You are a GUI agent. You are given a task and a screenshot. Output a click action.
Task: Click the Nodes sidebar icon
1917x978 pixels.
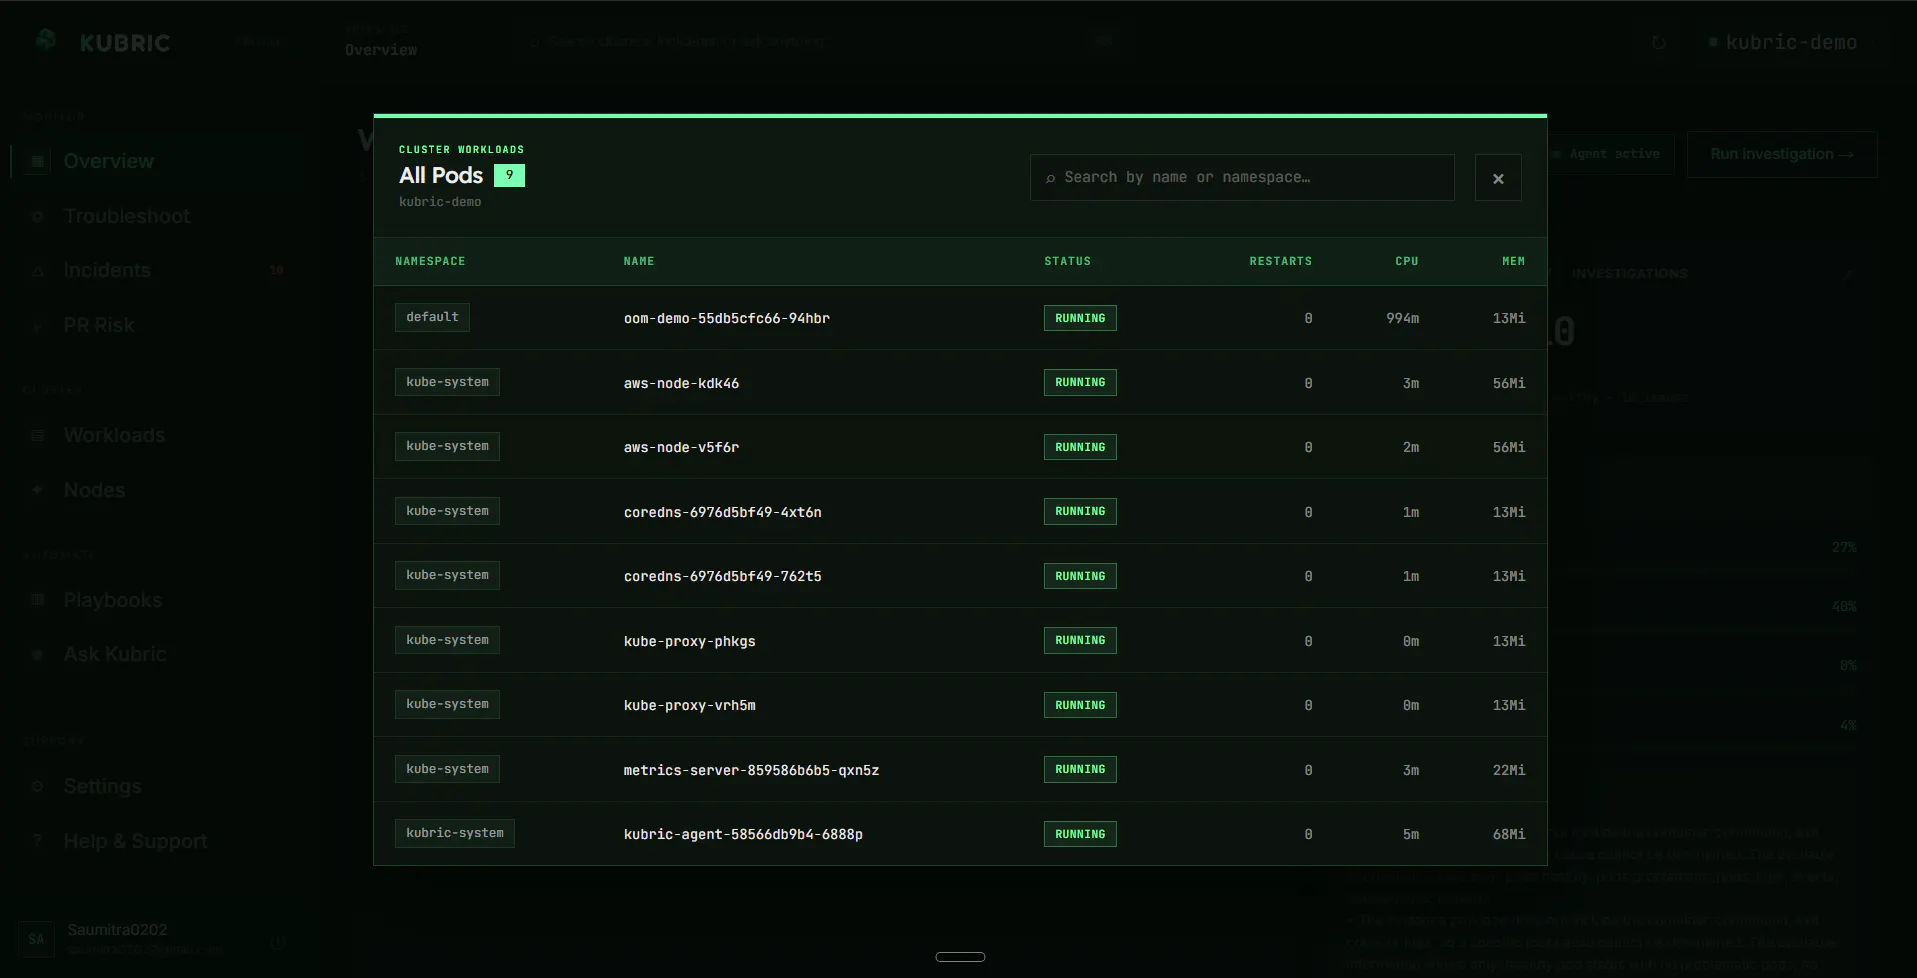point(38,490)
